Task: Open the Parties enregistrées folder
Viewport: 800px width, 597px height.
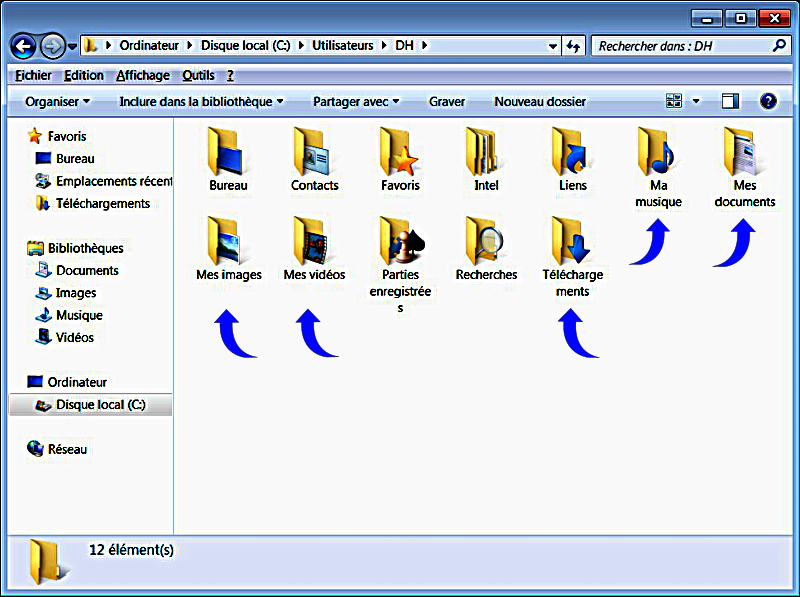Action: click(401, 241)
